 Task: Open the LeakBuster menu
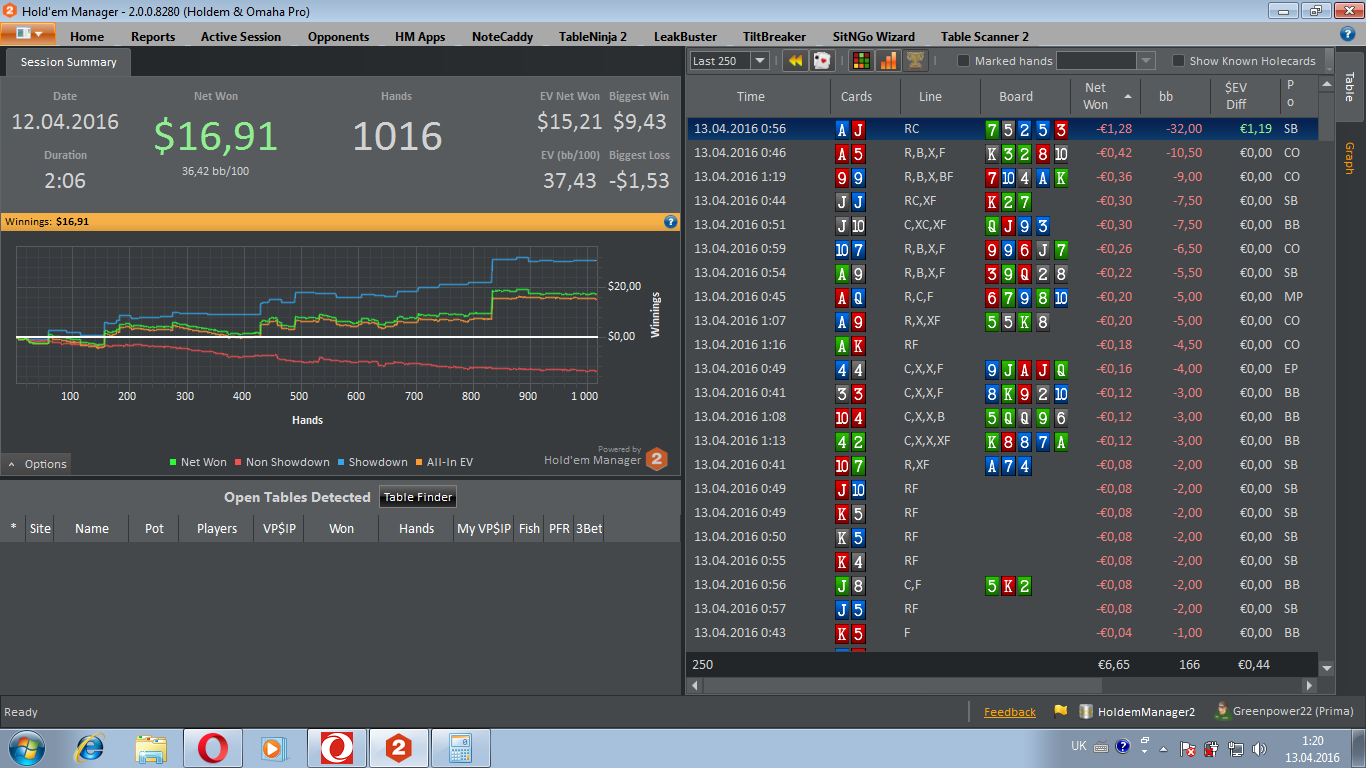click(x=687, y=36)
